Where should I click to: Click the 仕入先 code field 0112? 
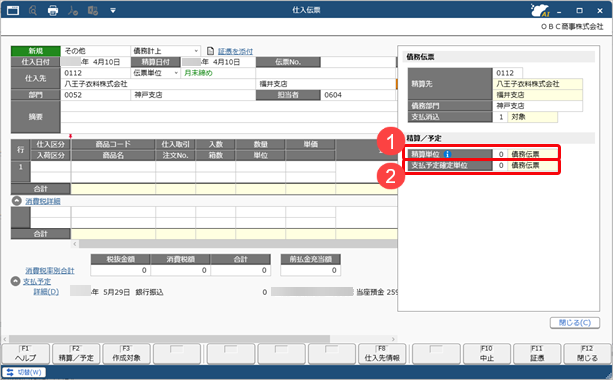95,73
